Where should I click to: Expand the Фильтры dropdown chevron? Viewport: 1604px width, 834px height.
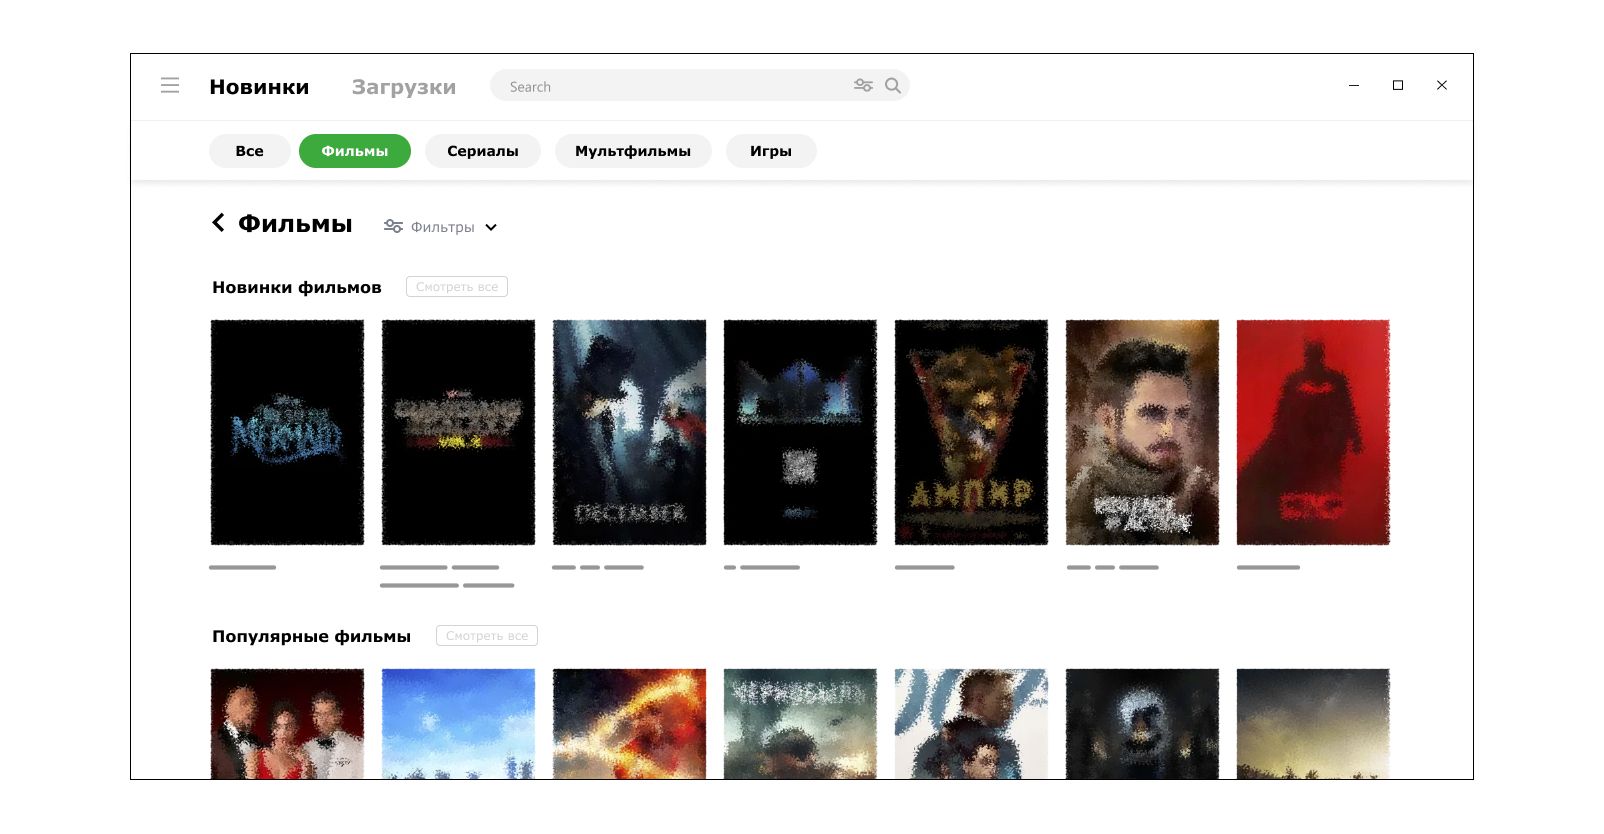click(491, 228)
